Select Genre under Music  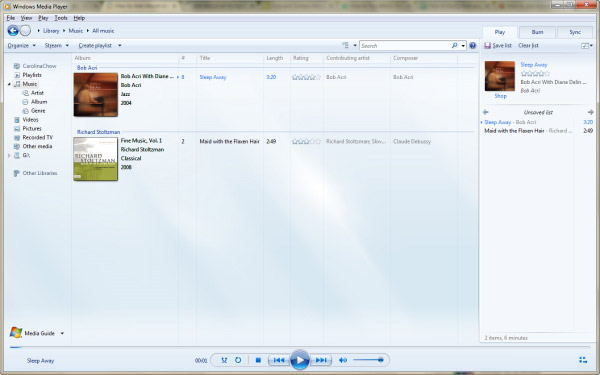[x=38, y=111]
